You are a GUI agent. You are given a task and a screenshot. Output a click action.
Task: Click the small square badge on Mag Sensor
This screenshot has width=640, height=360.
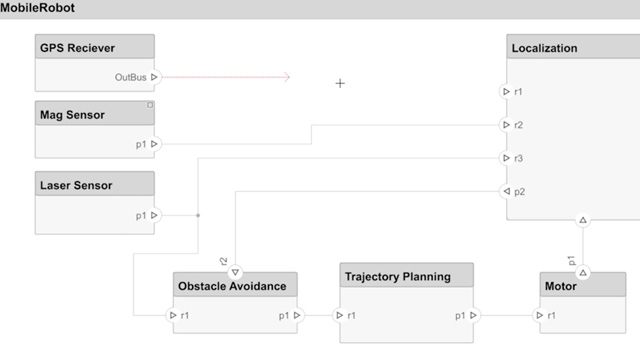tap(150, 105)
